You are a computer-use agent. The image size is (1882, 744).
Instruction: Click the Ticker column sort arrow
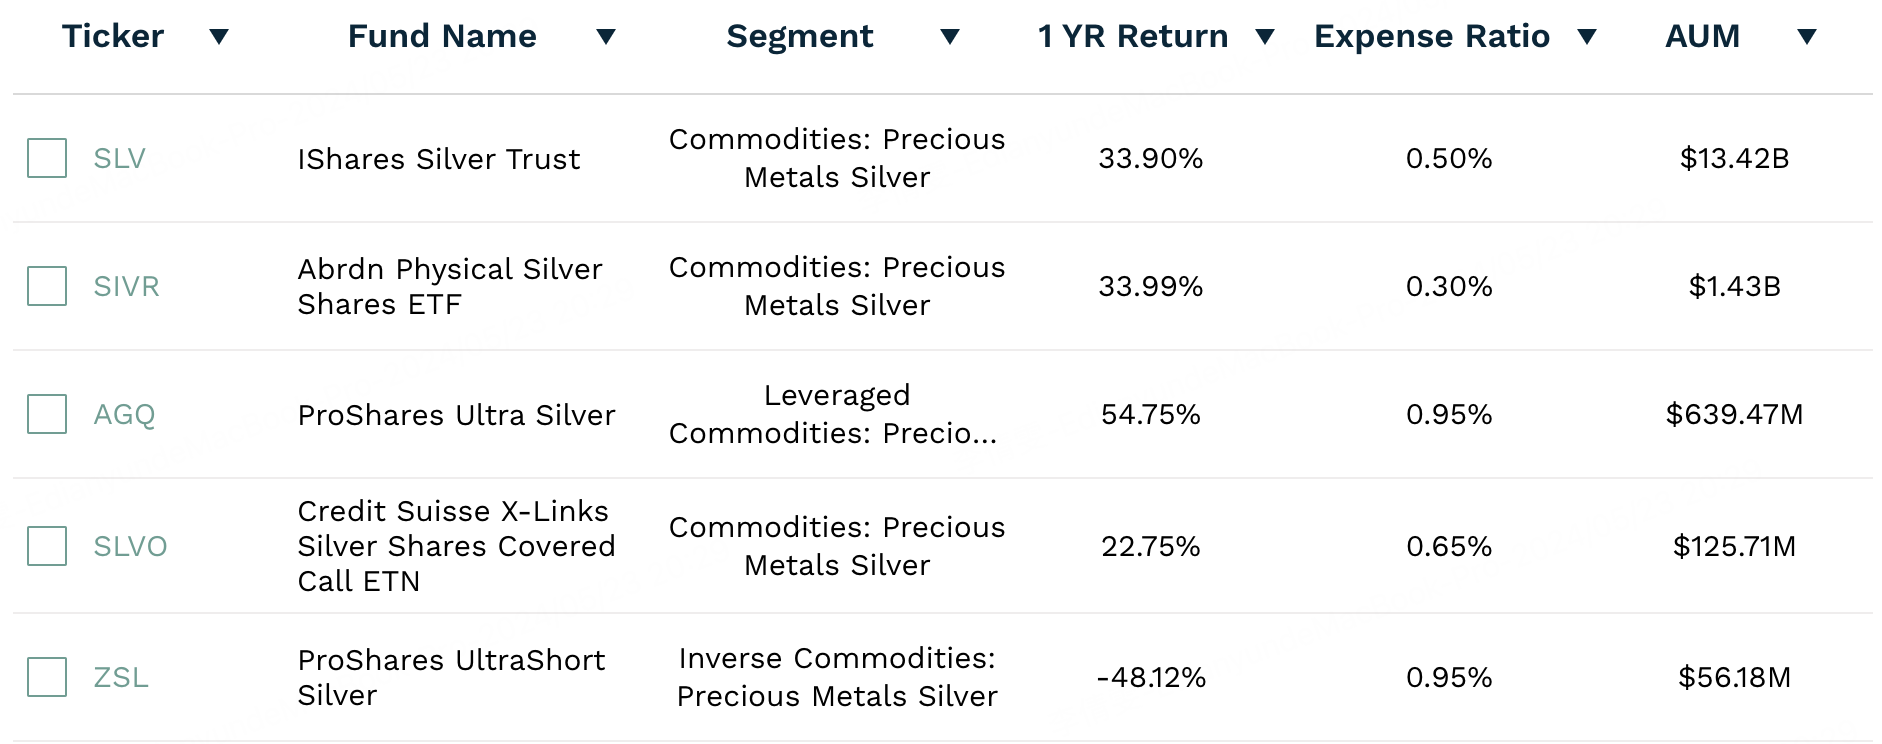[219, 37]
